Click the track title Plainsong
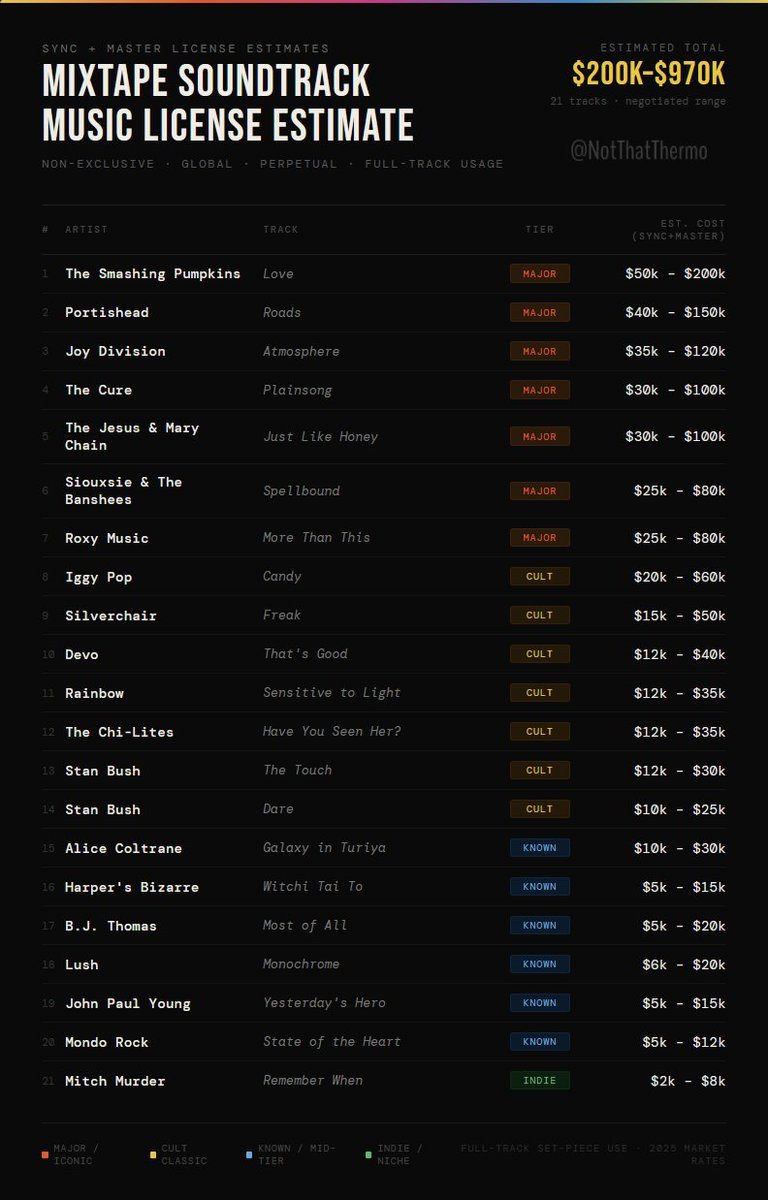This screenshot has width=768, height=1200. coord(299,391)
